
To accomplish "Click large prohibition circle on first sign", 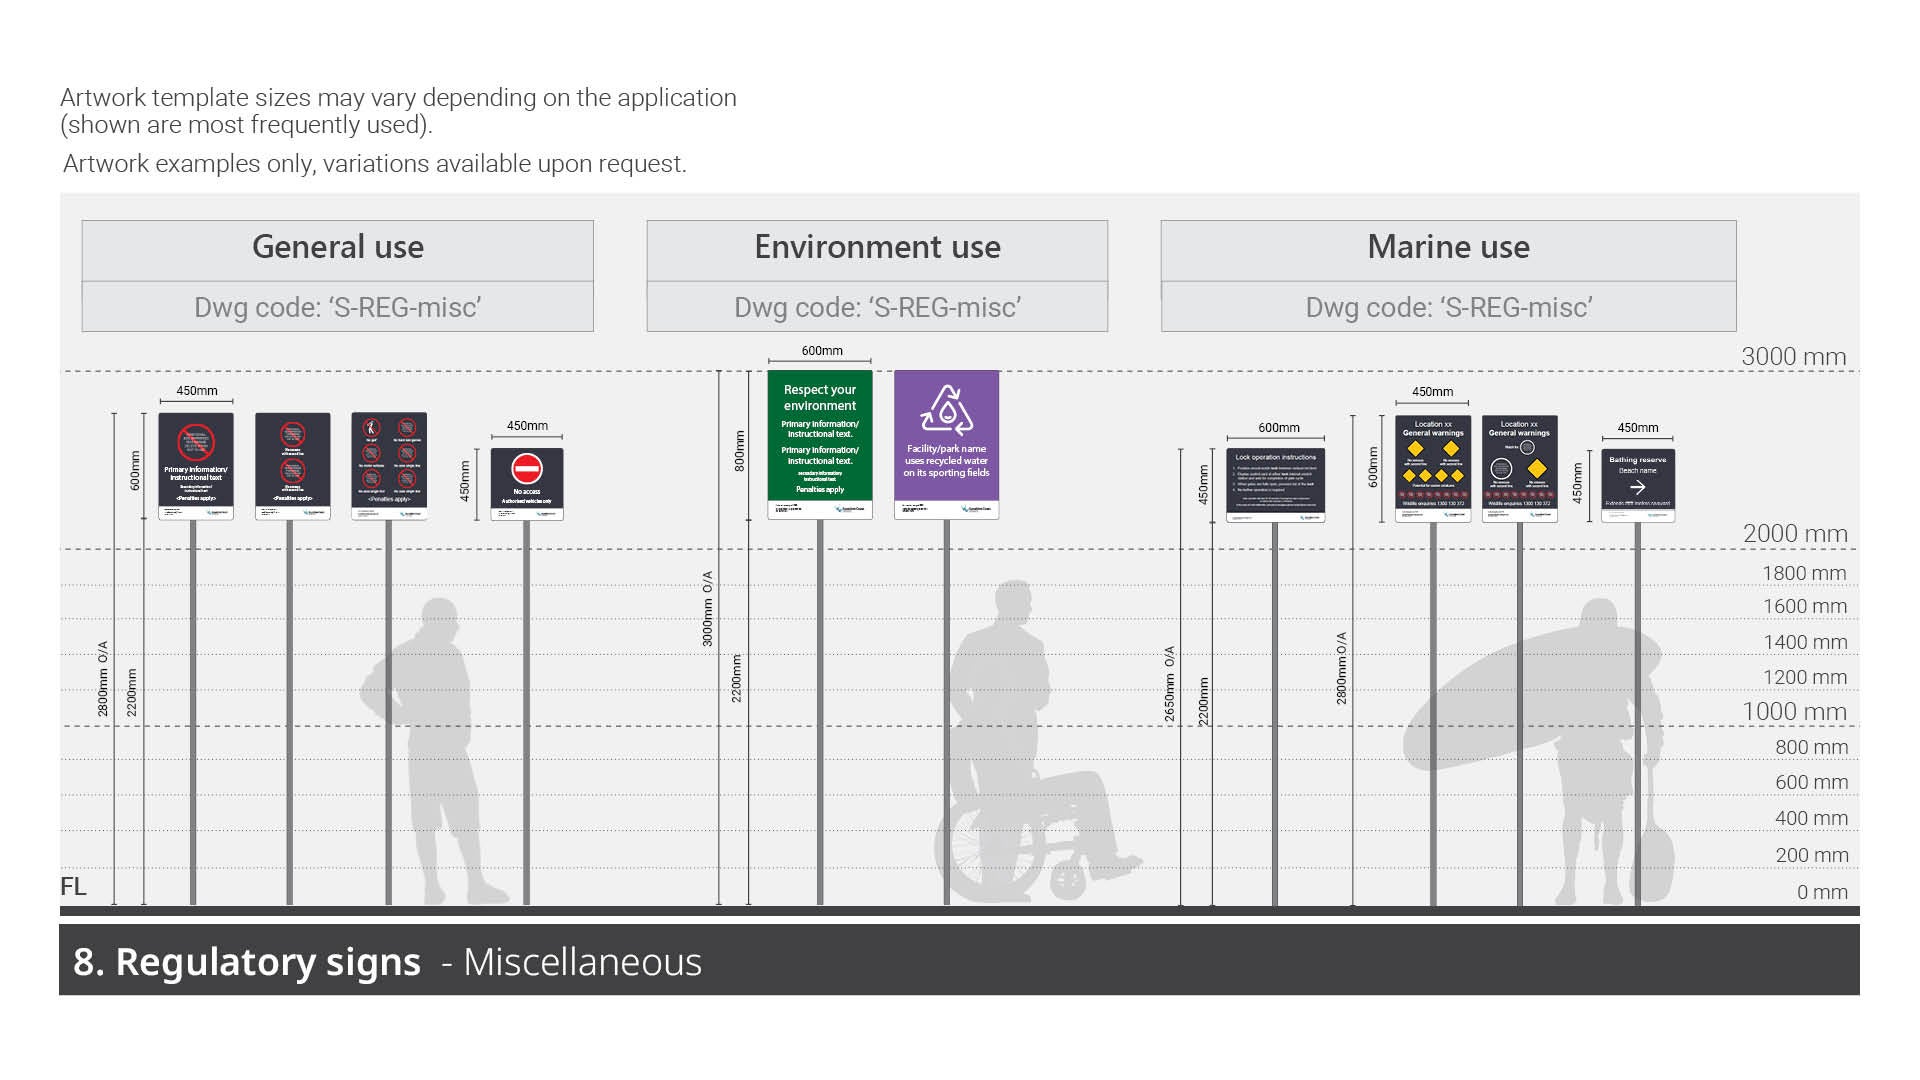I will coord(196,442).
